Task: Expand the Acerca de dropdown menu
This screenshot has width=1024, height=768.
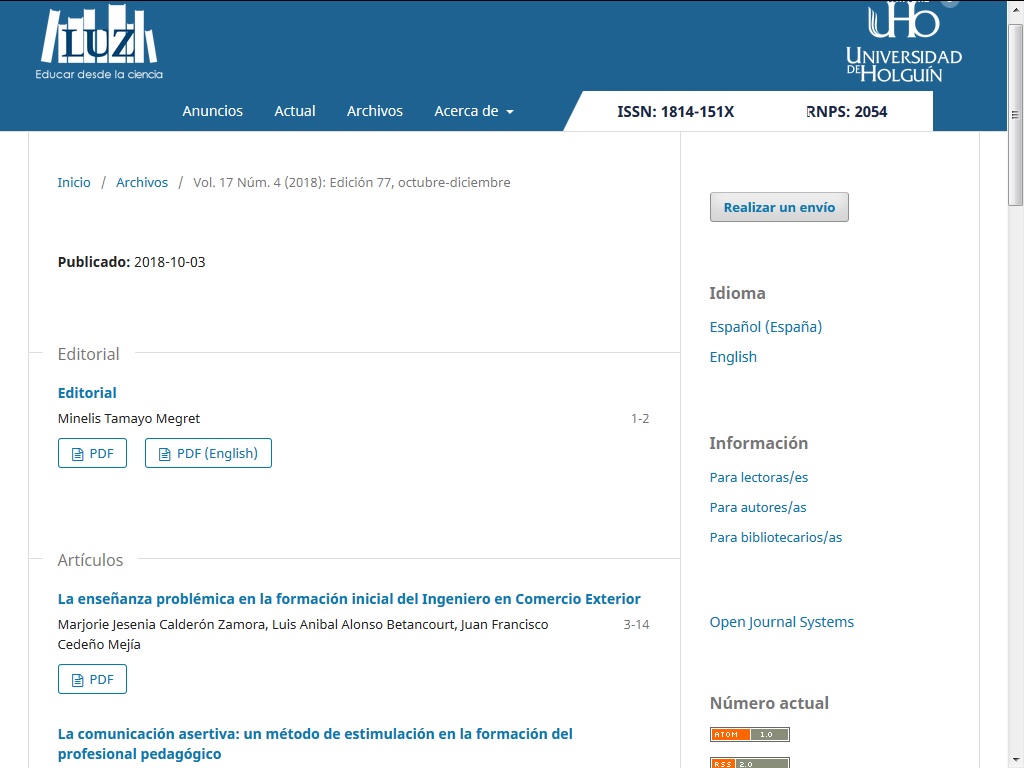Action: (x=473, y=111)
